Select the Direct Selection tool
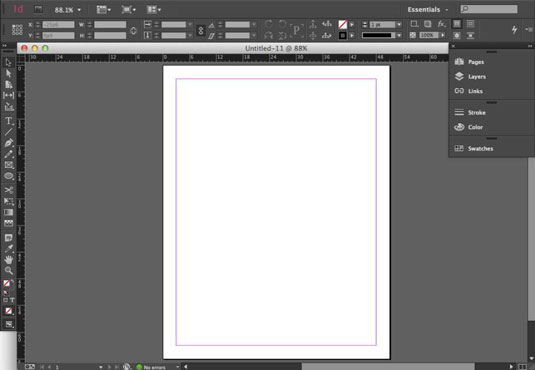Screen dimensions: 535x370 coord(9,73)
